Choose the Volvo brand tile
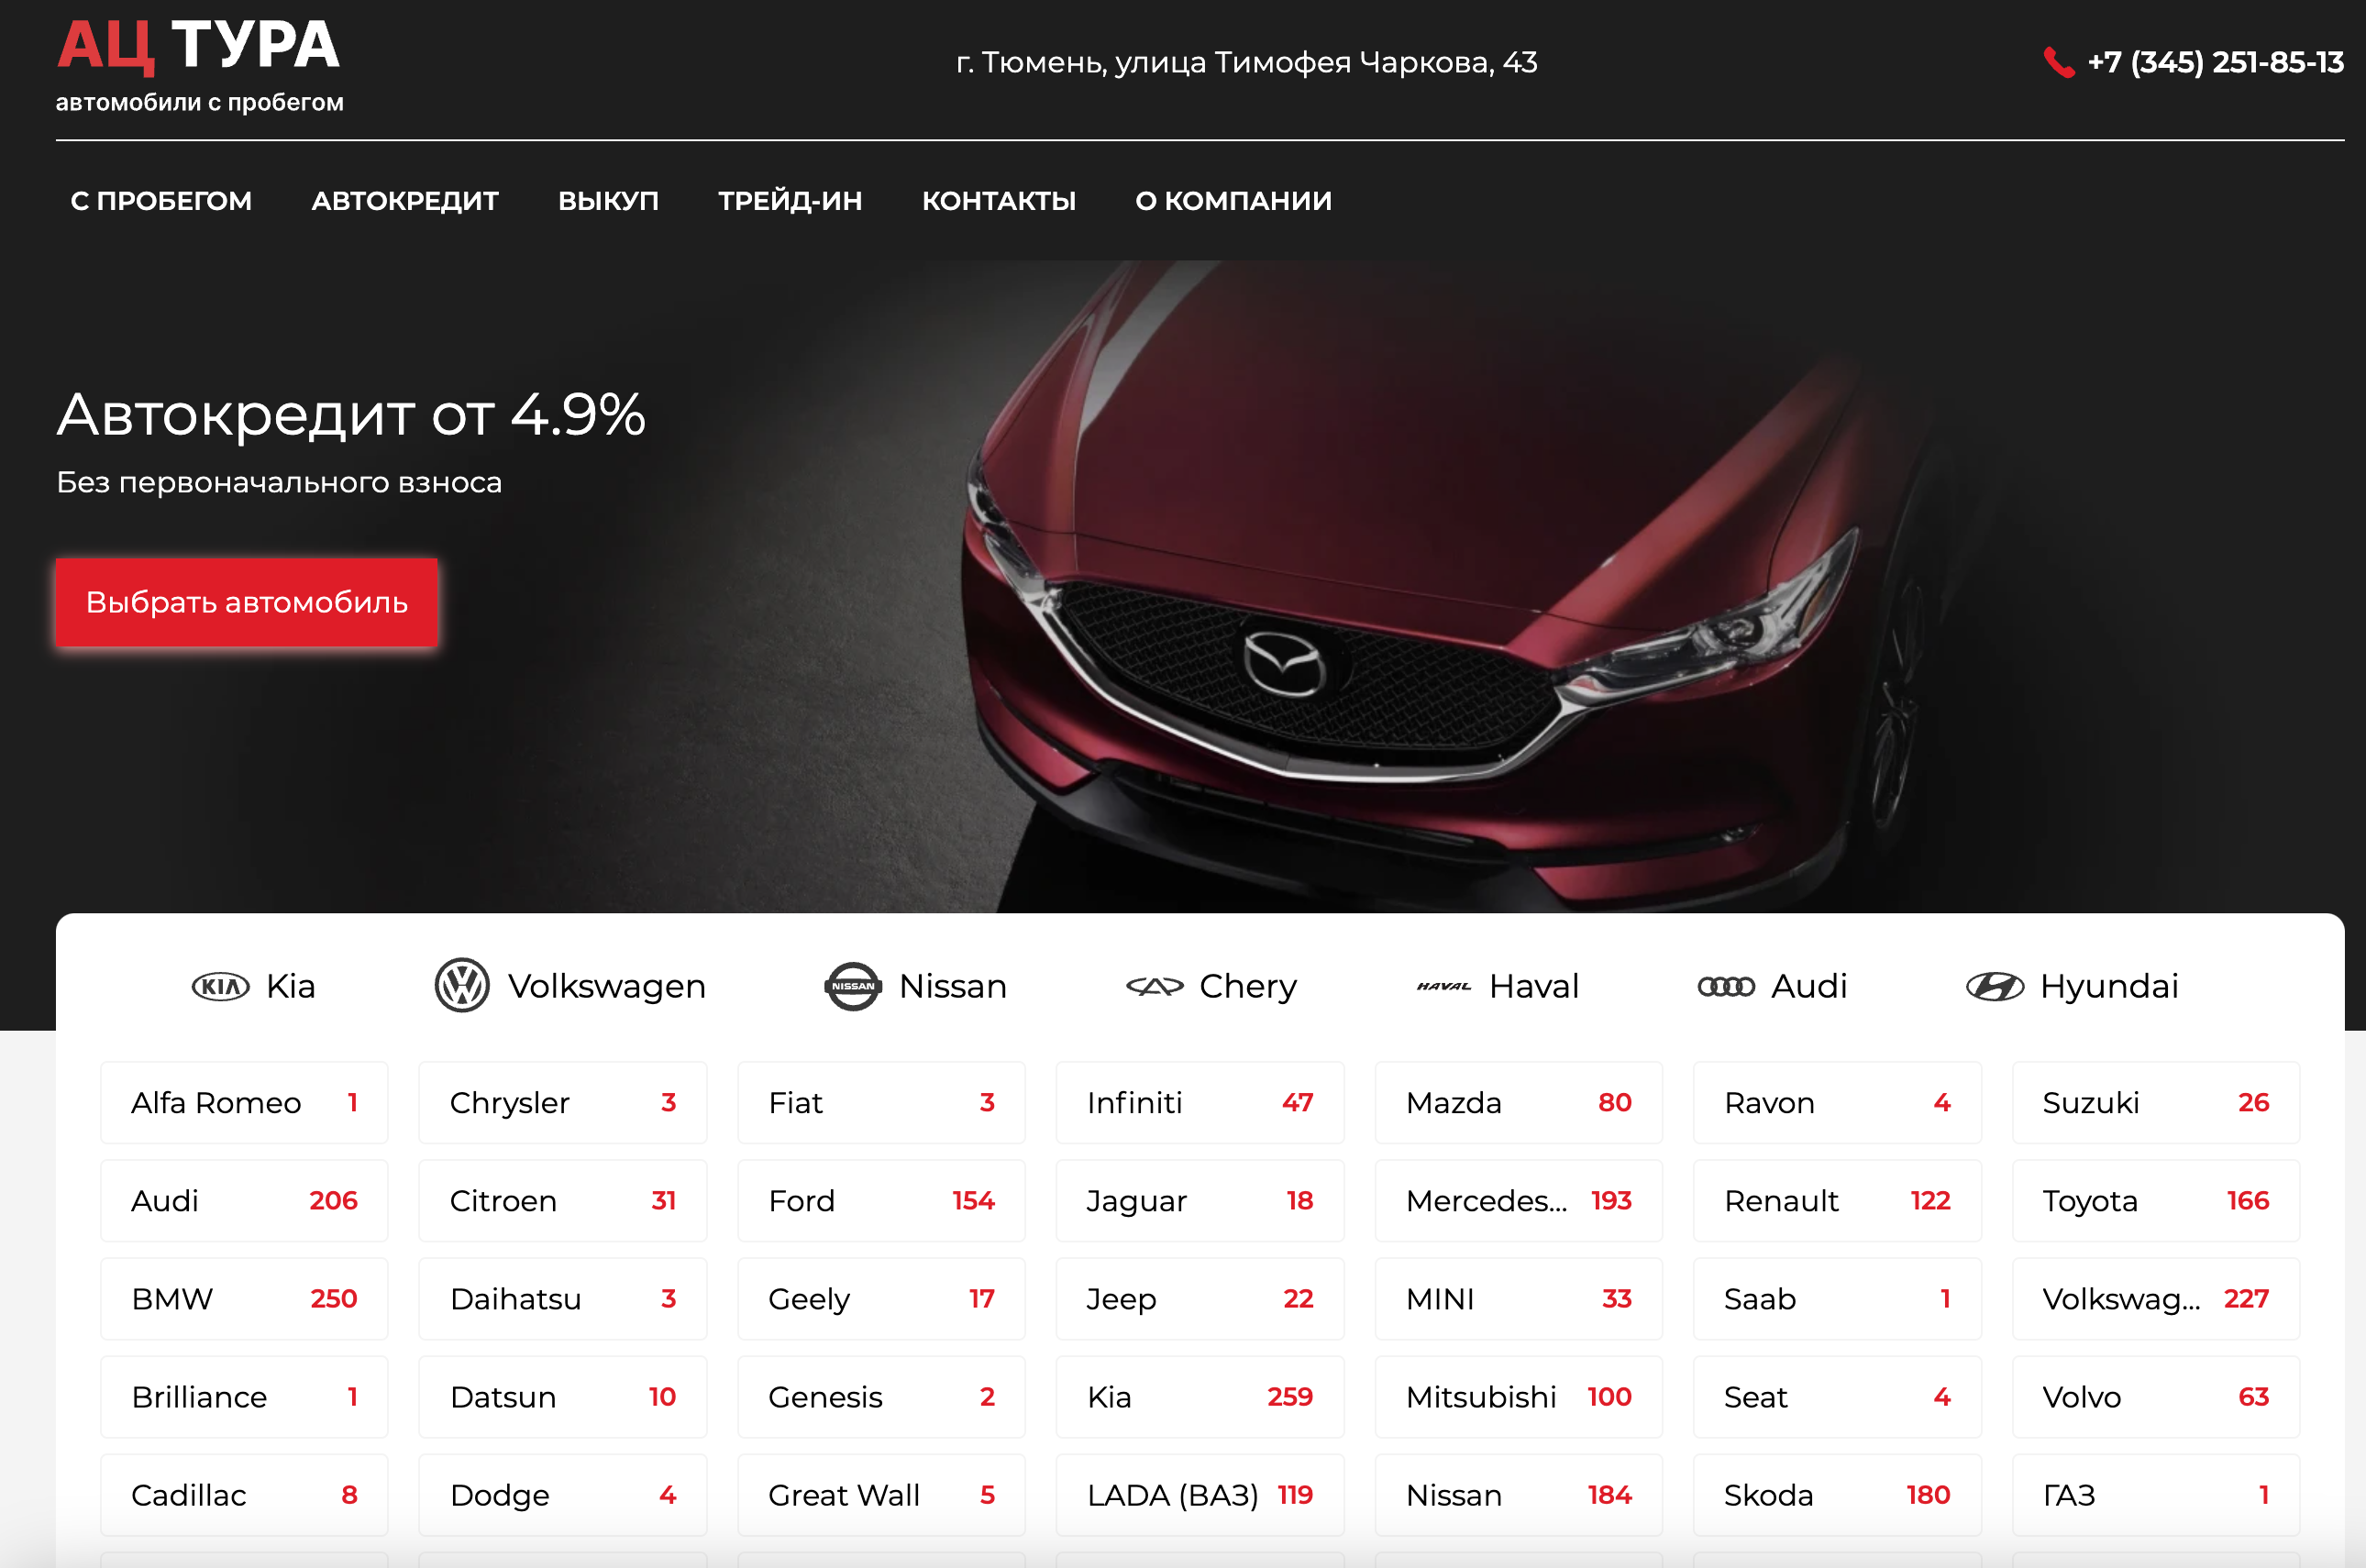 point(2156,1396)
